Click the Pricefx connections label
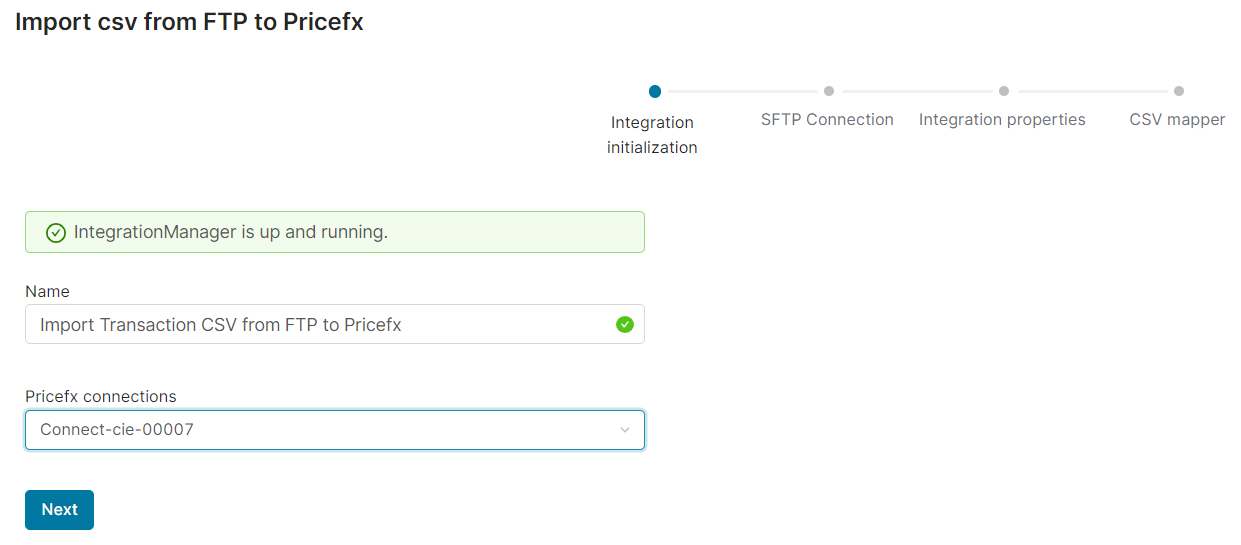The image size is (1241, 545). [x=100, y=396]
